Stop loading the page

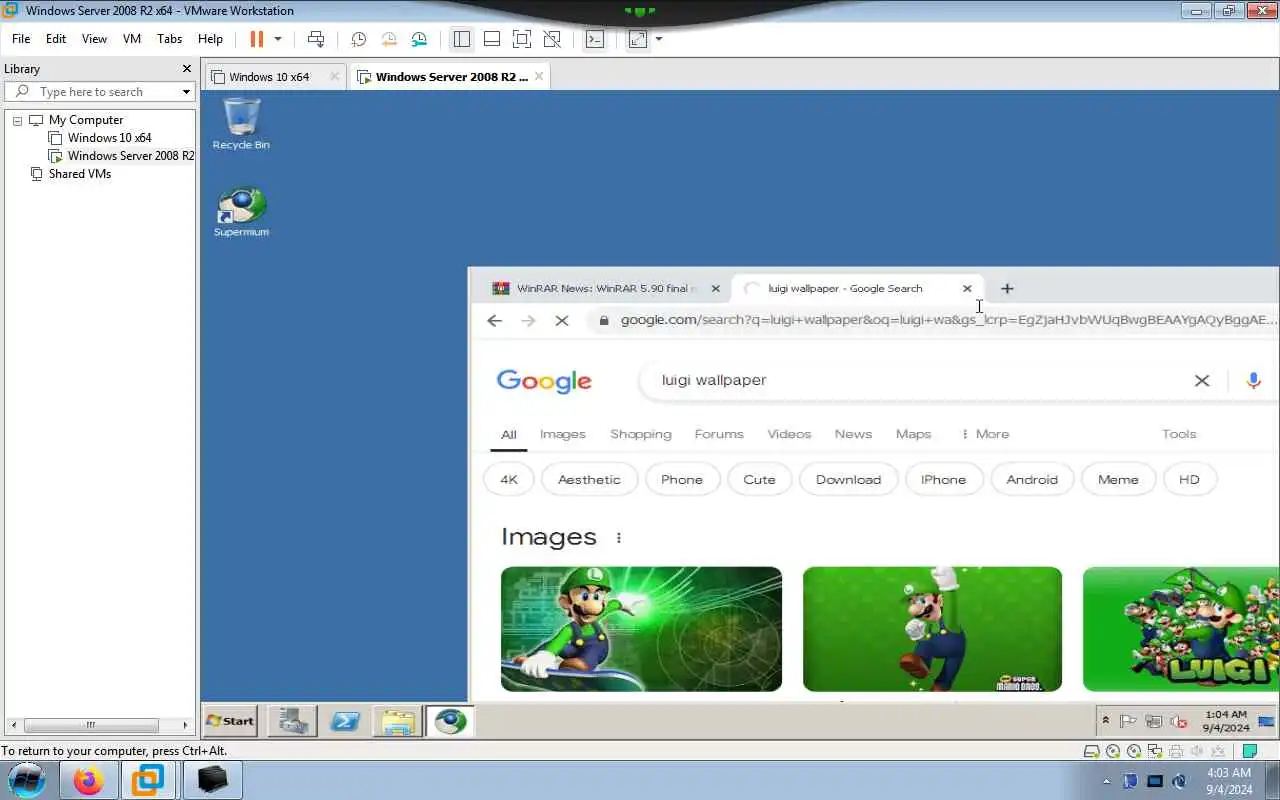(x=561, y=320)
